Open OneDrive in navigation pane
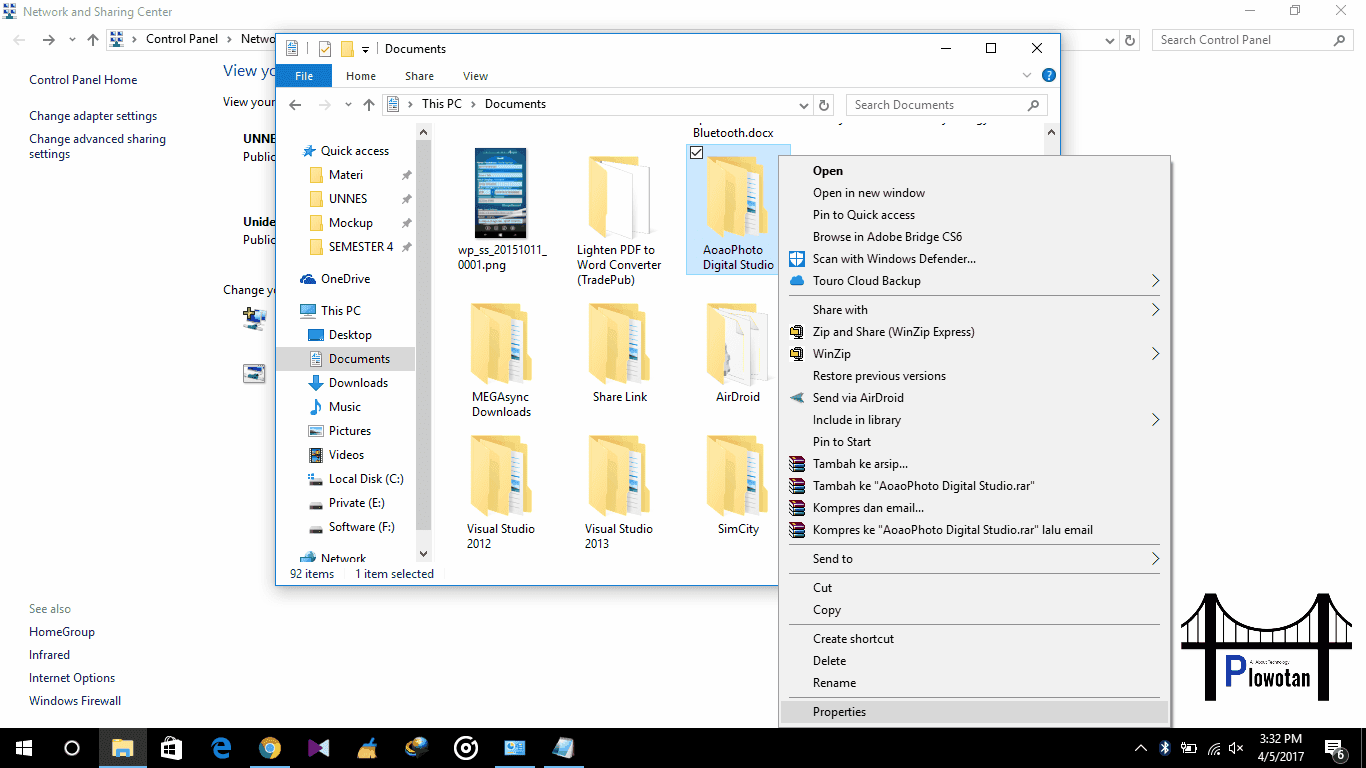Viewport: 1366px width, 768px height. [345, 279]
